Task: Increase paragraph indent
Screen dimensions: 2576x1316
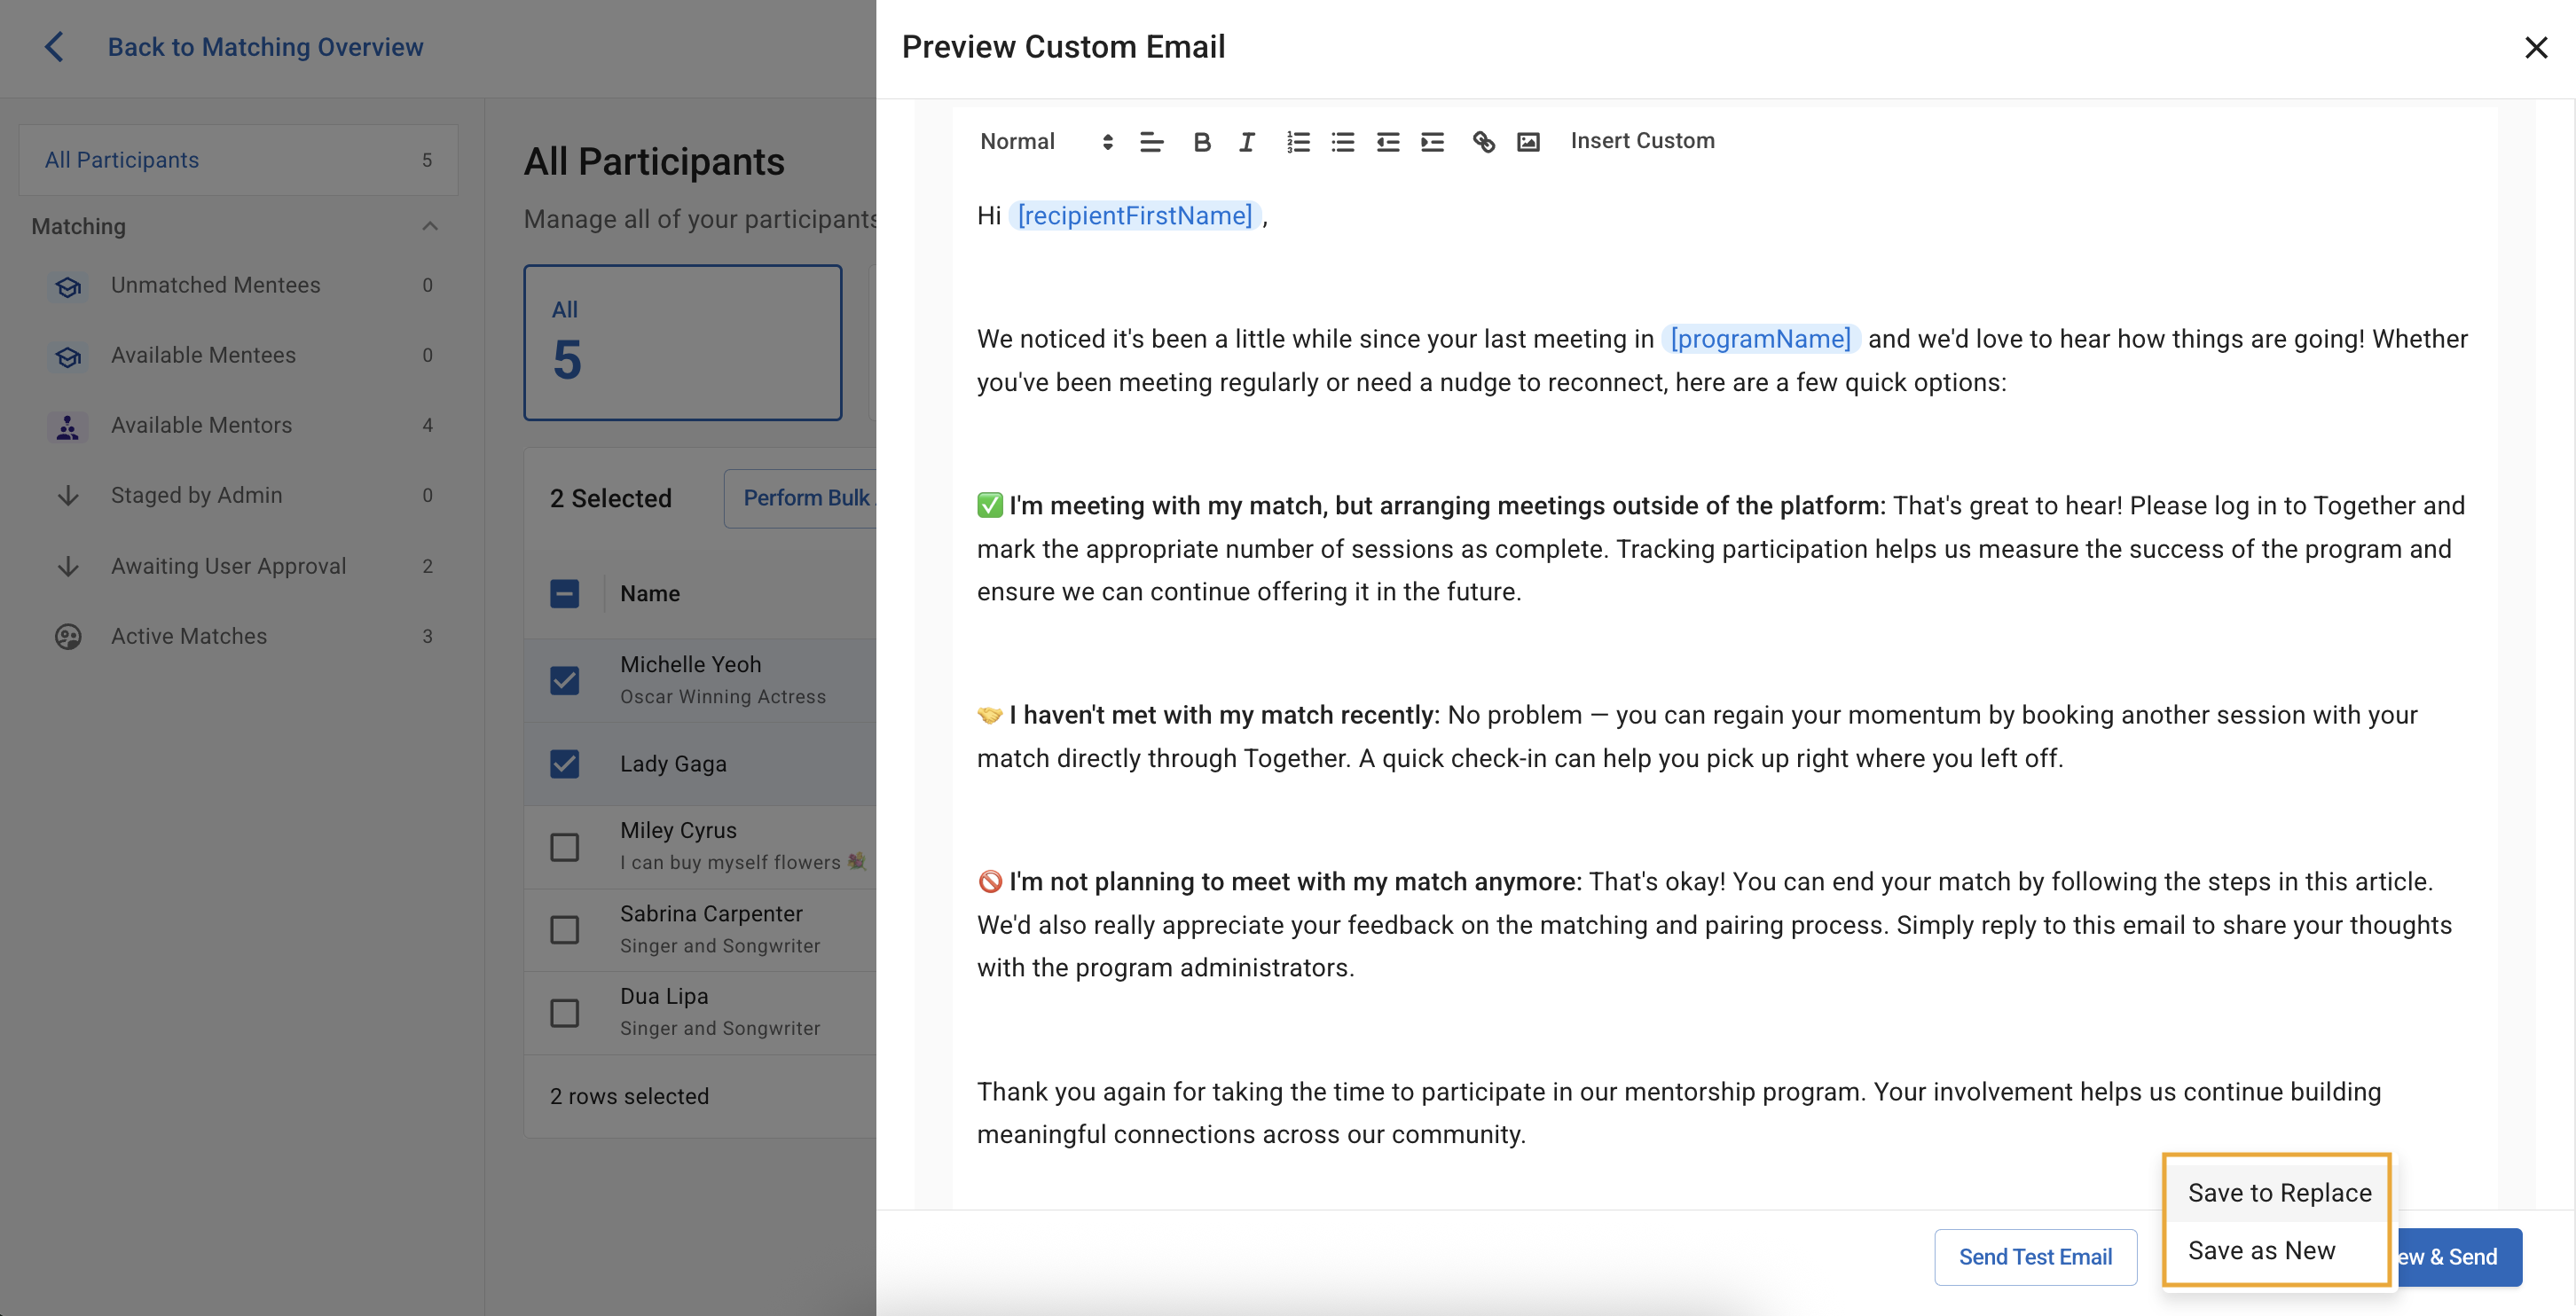Action: 1432,142
